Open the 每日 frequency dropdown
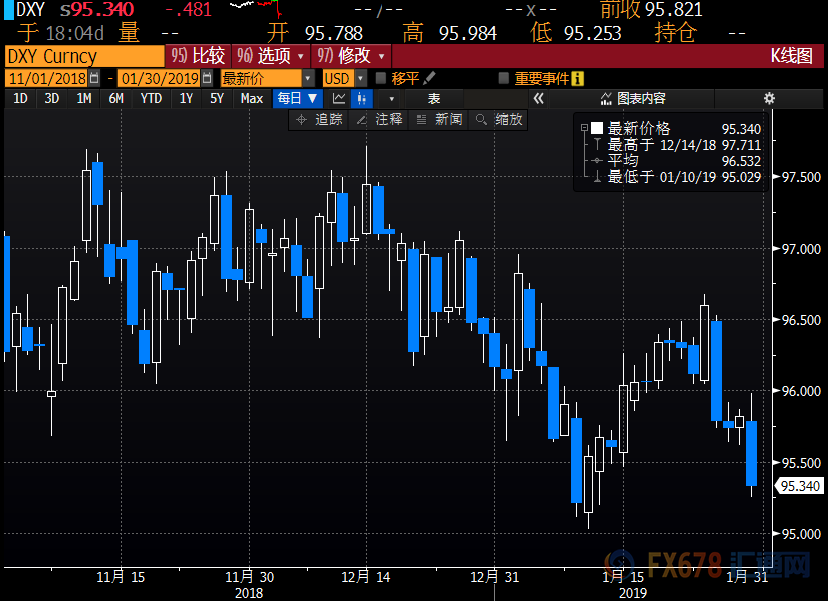This screenshot has width=828, height=601. click(297, 98)
